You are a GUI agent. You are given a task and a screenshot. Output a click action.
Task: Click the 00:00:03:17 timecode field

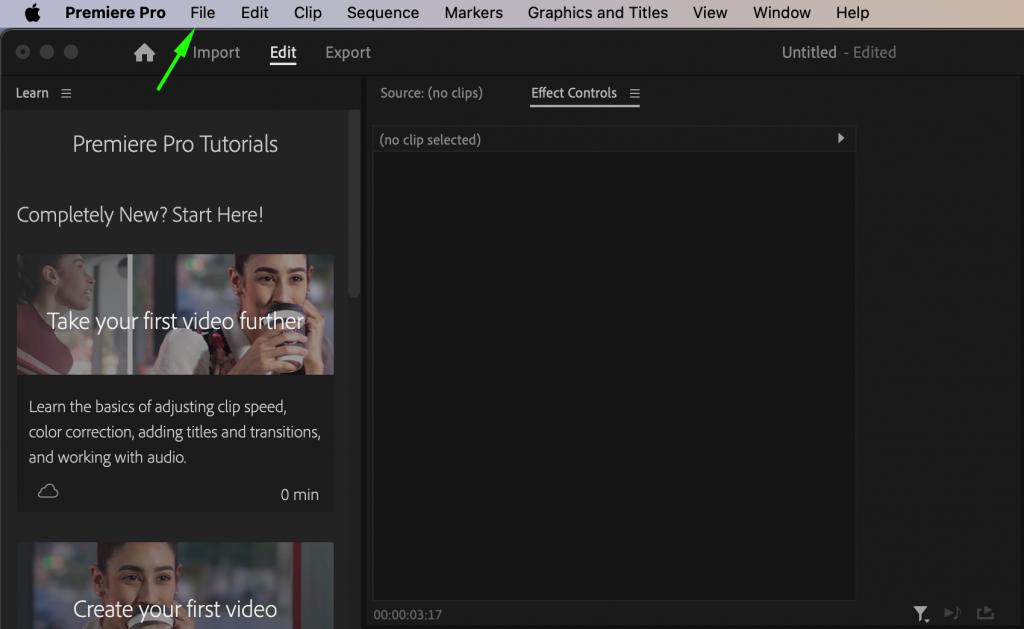(407, 613)
